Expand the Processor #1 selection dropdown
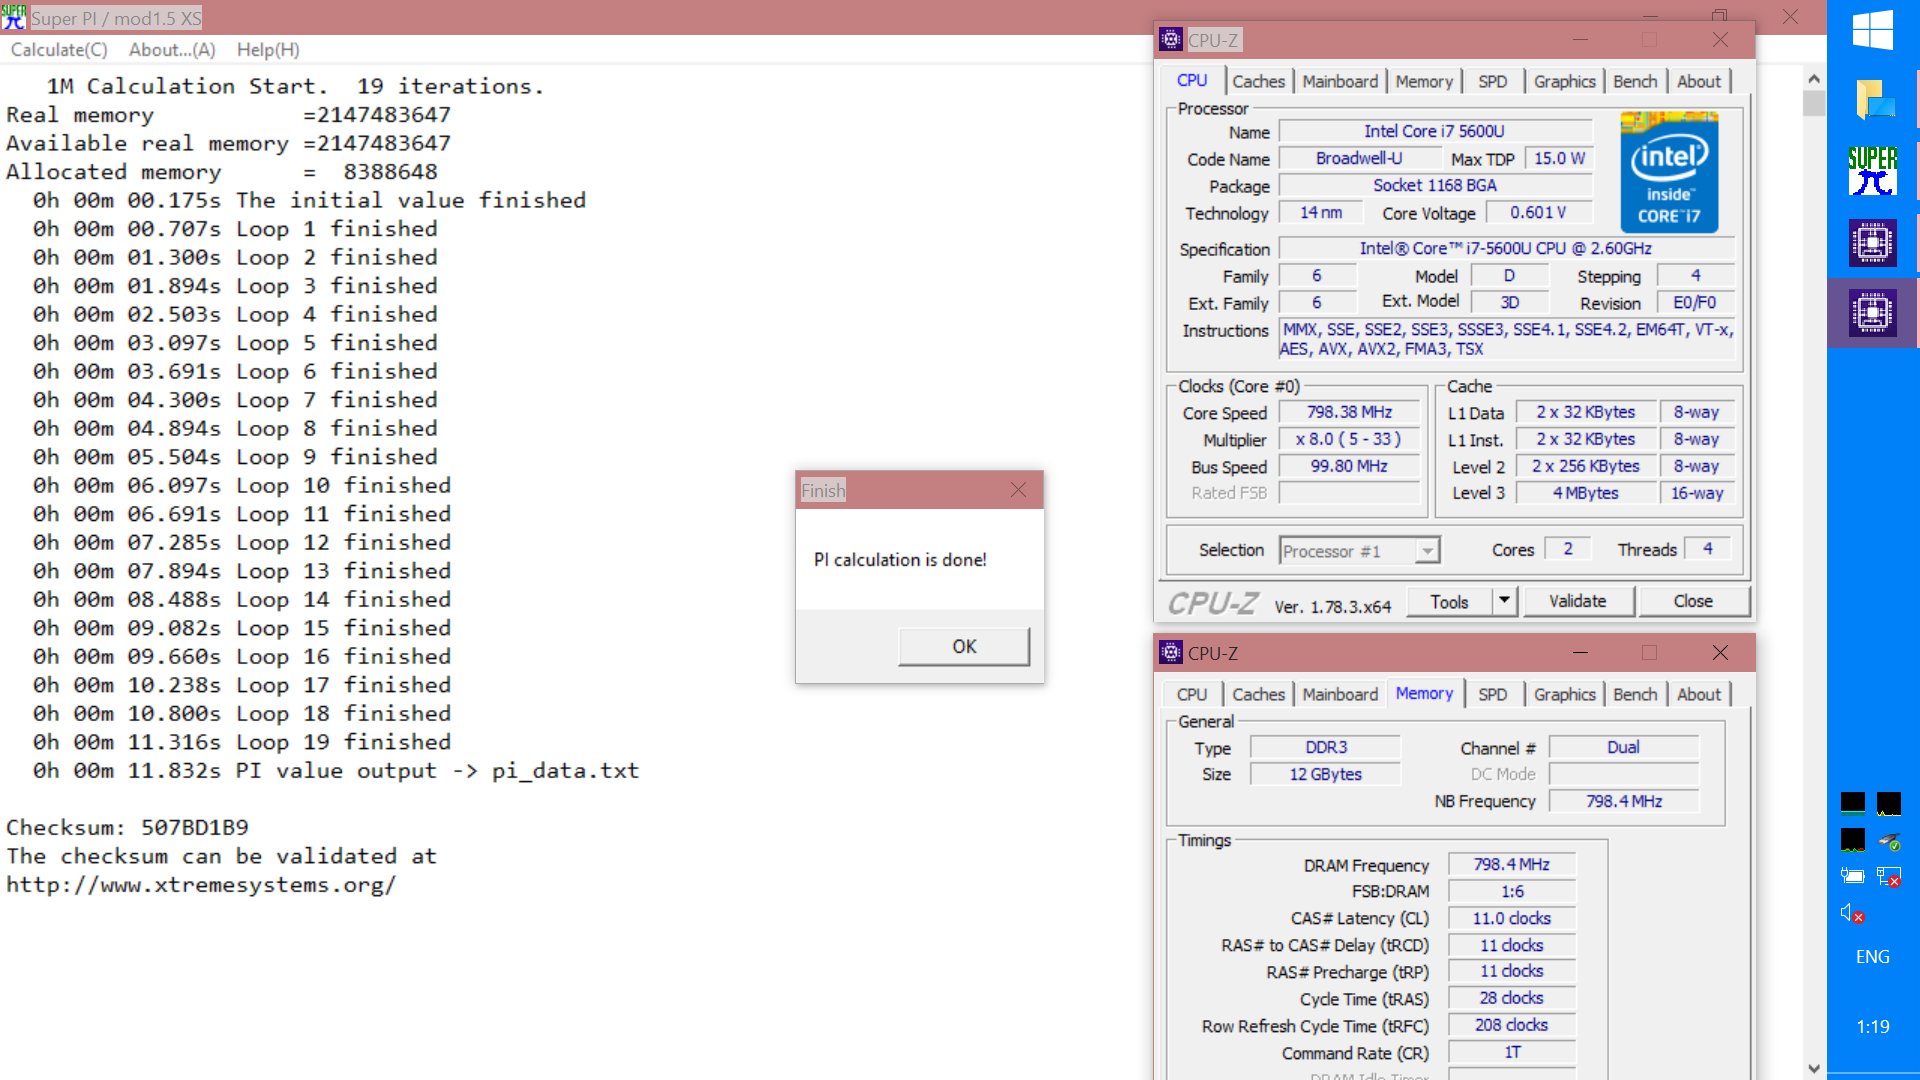Screen dimensions: 1920x1080 click(x=1428, y=551)
